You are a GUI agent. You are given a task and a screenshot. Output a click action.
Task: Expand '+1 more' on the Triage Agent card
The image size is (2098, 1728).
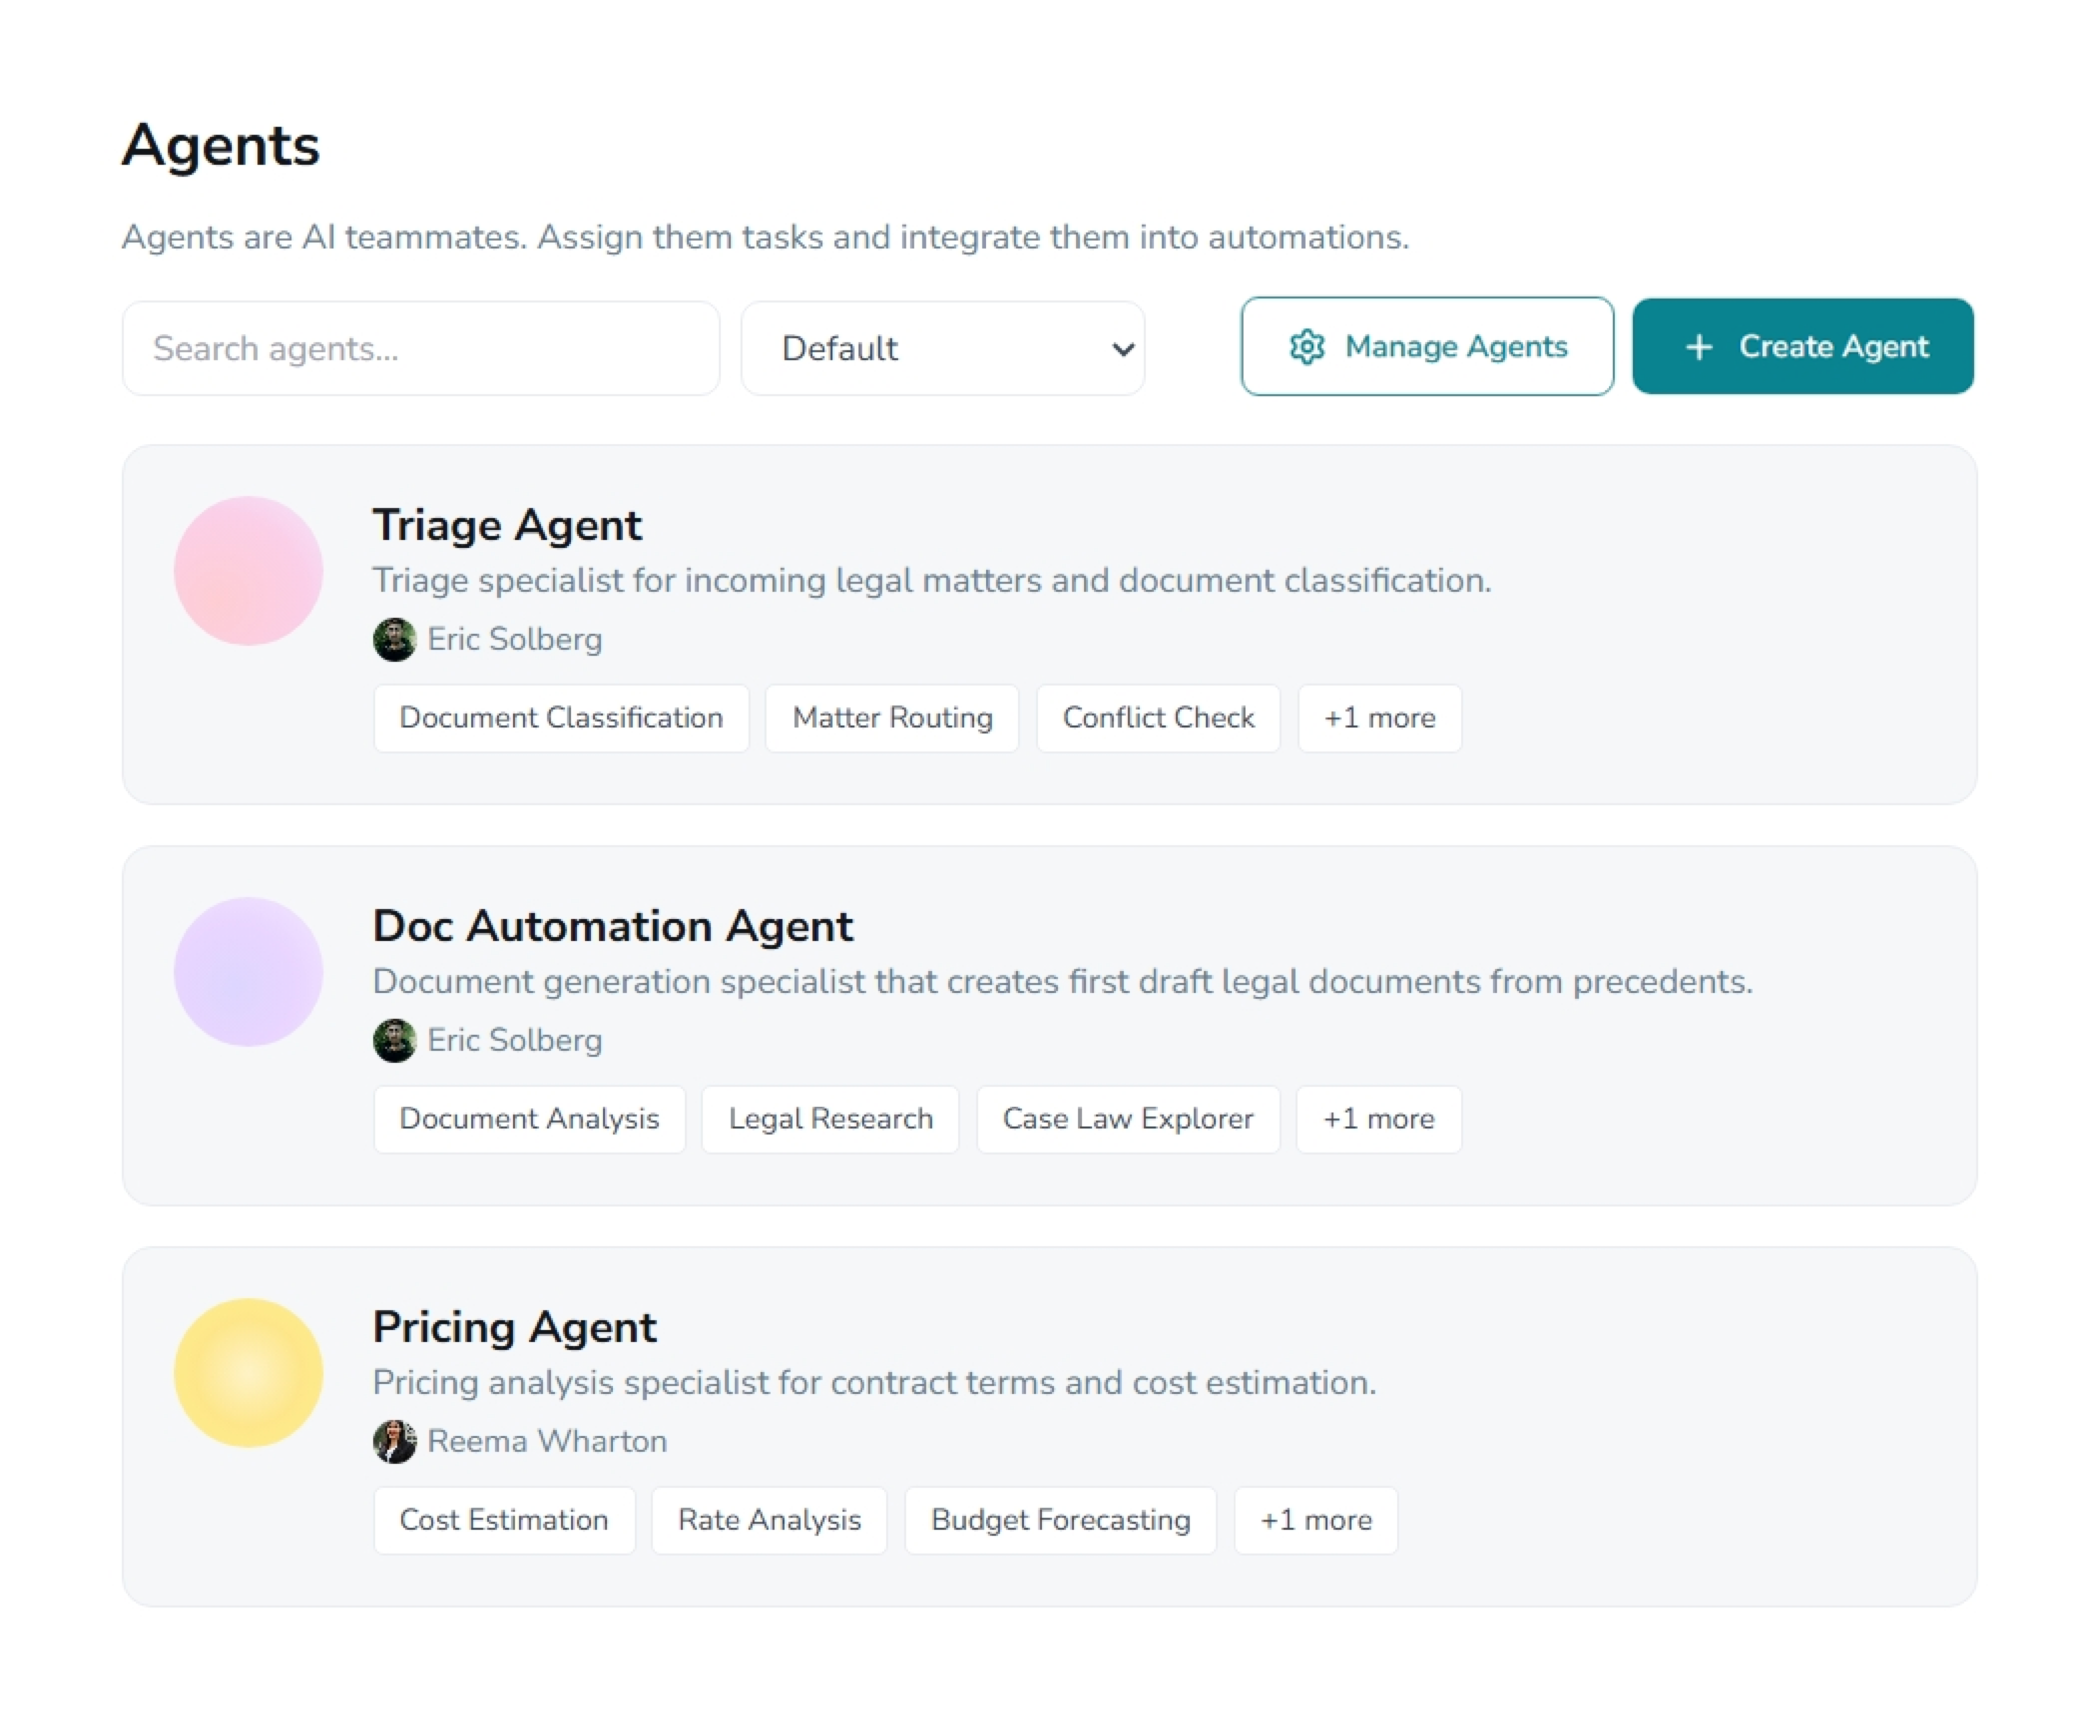(x=1379, y=717)
